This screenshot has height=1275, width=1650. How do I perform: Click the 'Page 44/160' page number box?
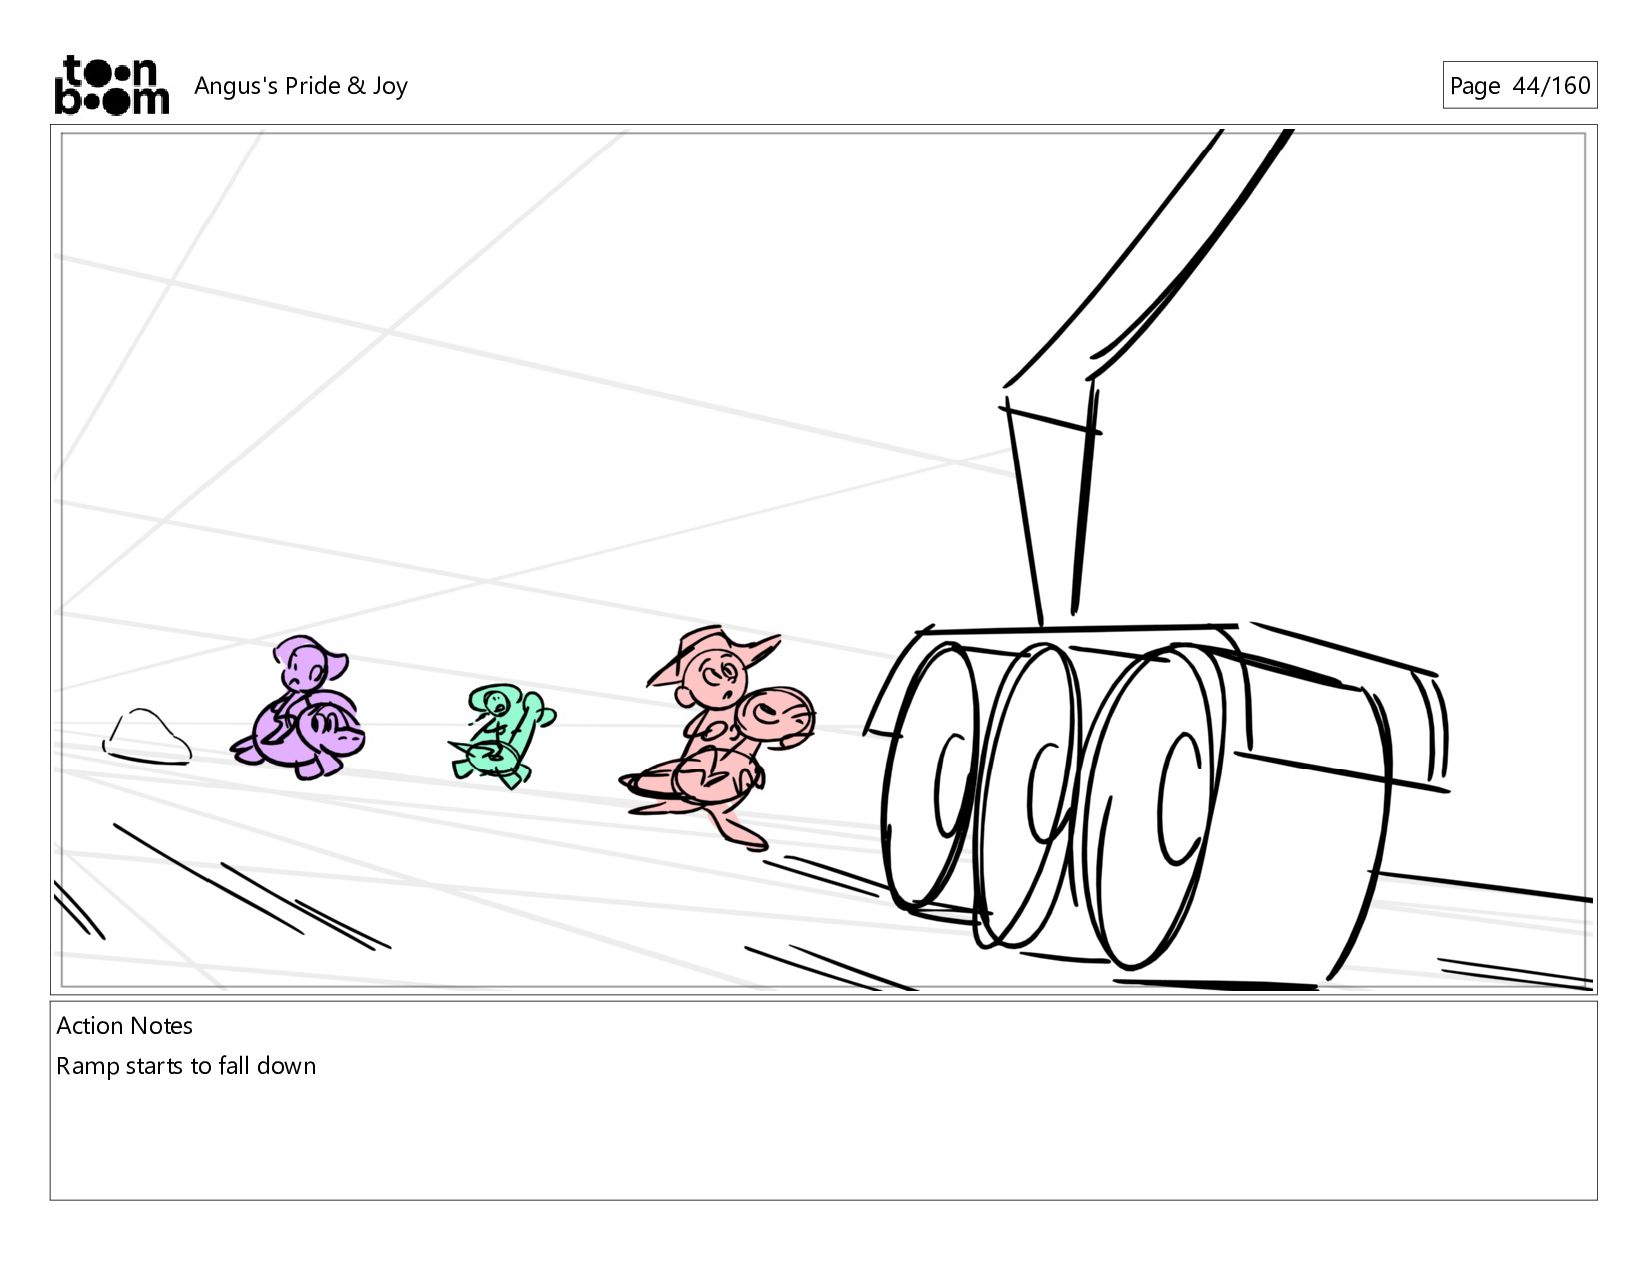[x=1519, y=85]
